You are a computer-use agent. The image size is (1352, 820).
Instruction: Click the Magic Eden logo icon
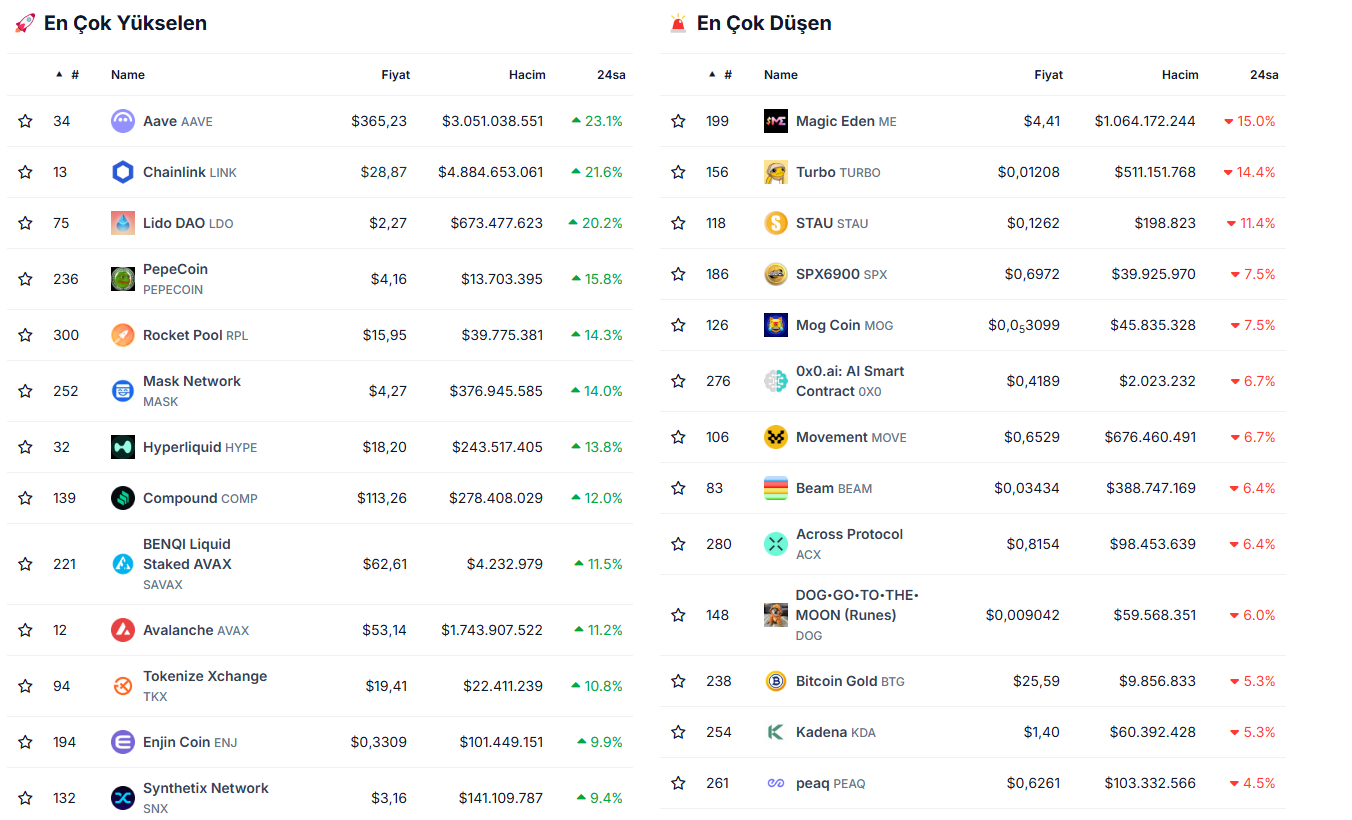pos(776,121)
